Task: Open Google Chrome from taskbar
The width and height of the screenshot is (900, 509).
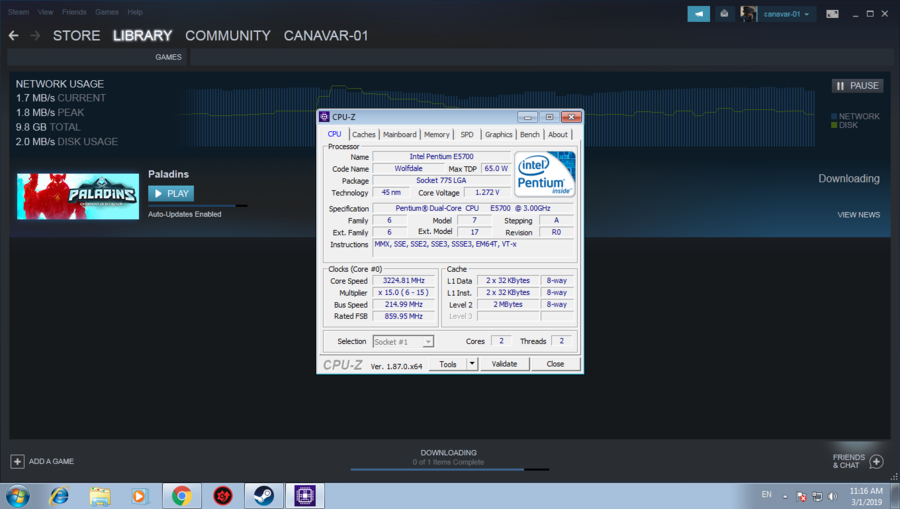Action: 182,496
